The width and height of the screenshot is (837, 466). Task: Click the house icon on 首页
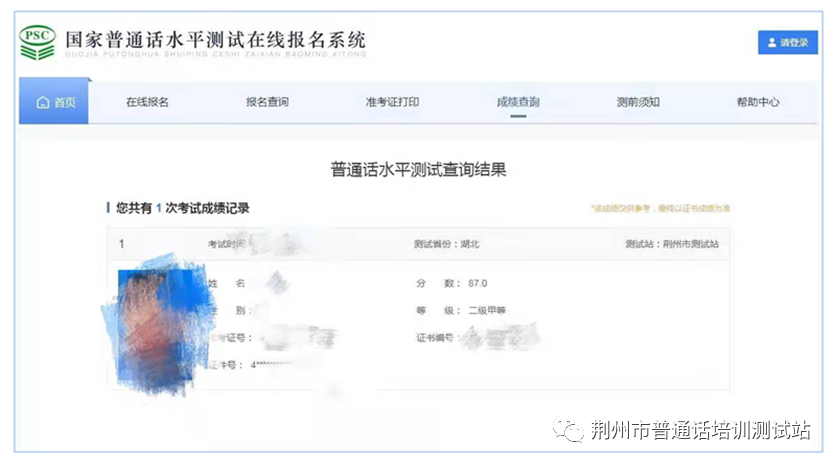[43, 103]
